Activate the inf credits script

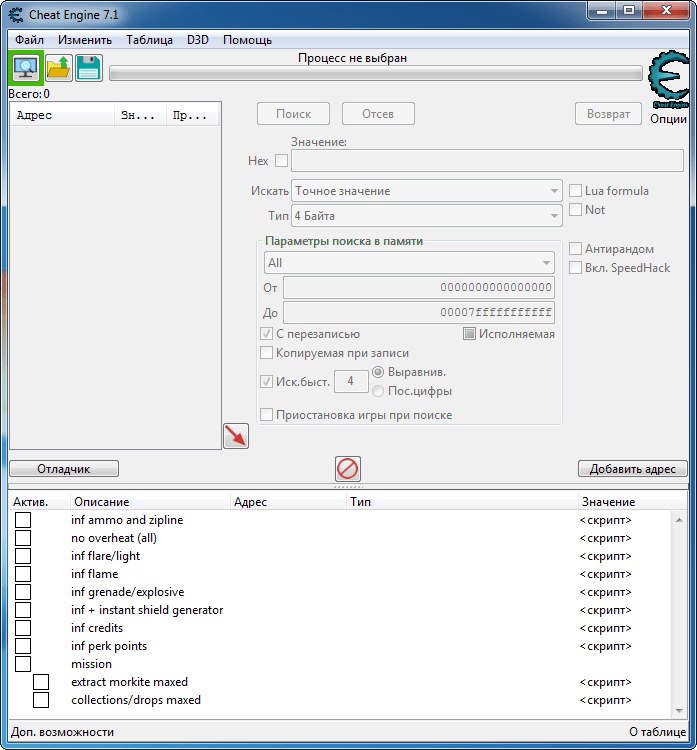coord(23,628)
